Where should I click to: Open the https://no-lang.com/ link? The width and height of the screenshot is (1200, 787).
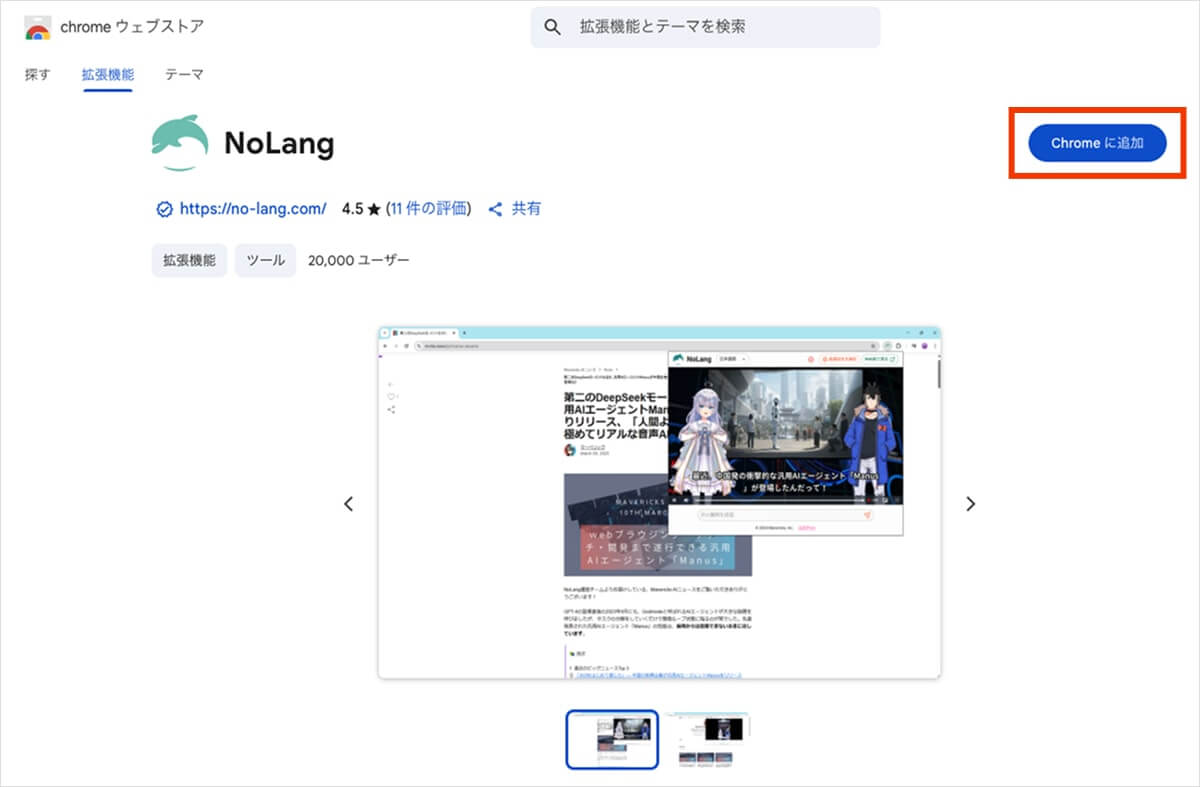pyautogui.click(x=253, y=209)
